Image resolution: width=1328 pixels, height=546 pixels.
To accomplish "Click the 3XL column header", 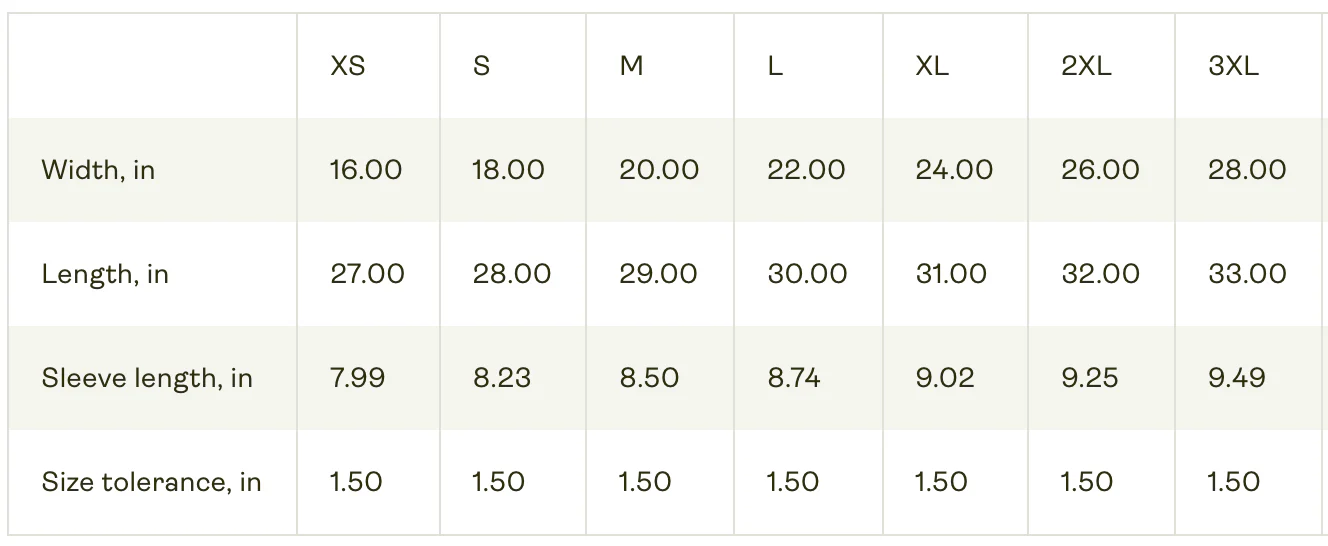I will coord(1233,66).
